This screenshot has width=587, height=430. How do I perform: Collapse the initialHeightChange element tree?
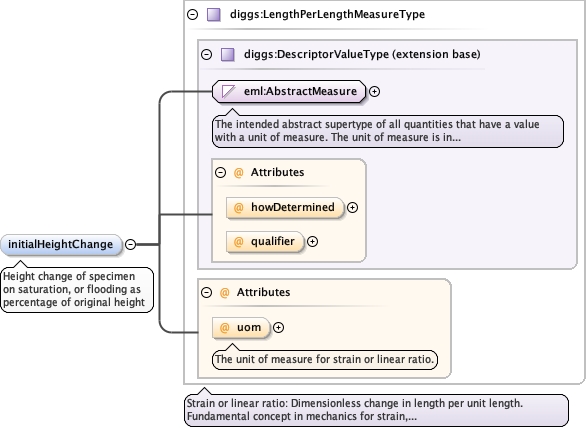pyautogui.click(x=130, y=244)
